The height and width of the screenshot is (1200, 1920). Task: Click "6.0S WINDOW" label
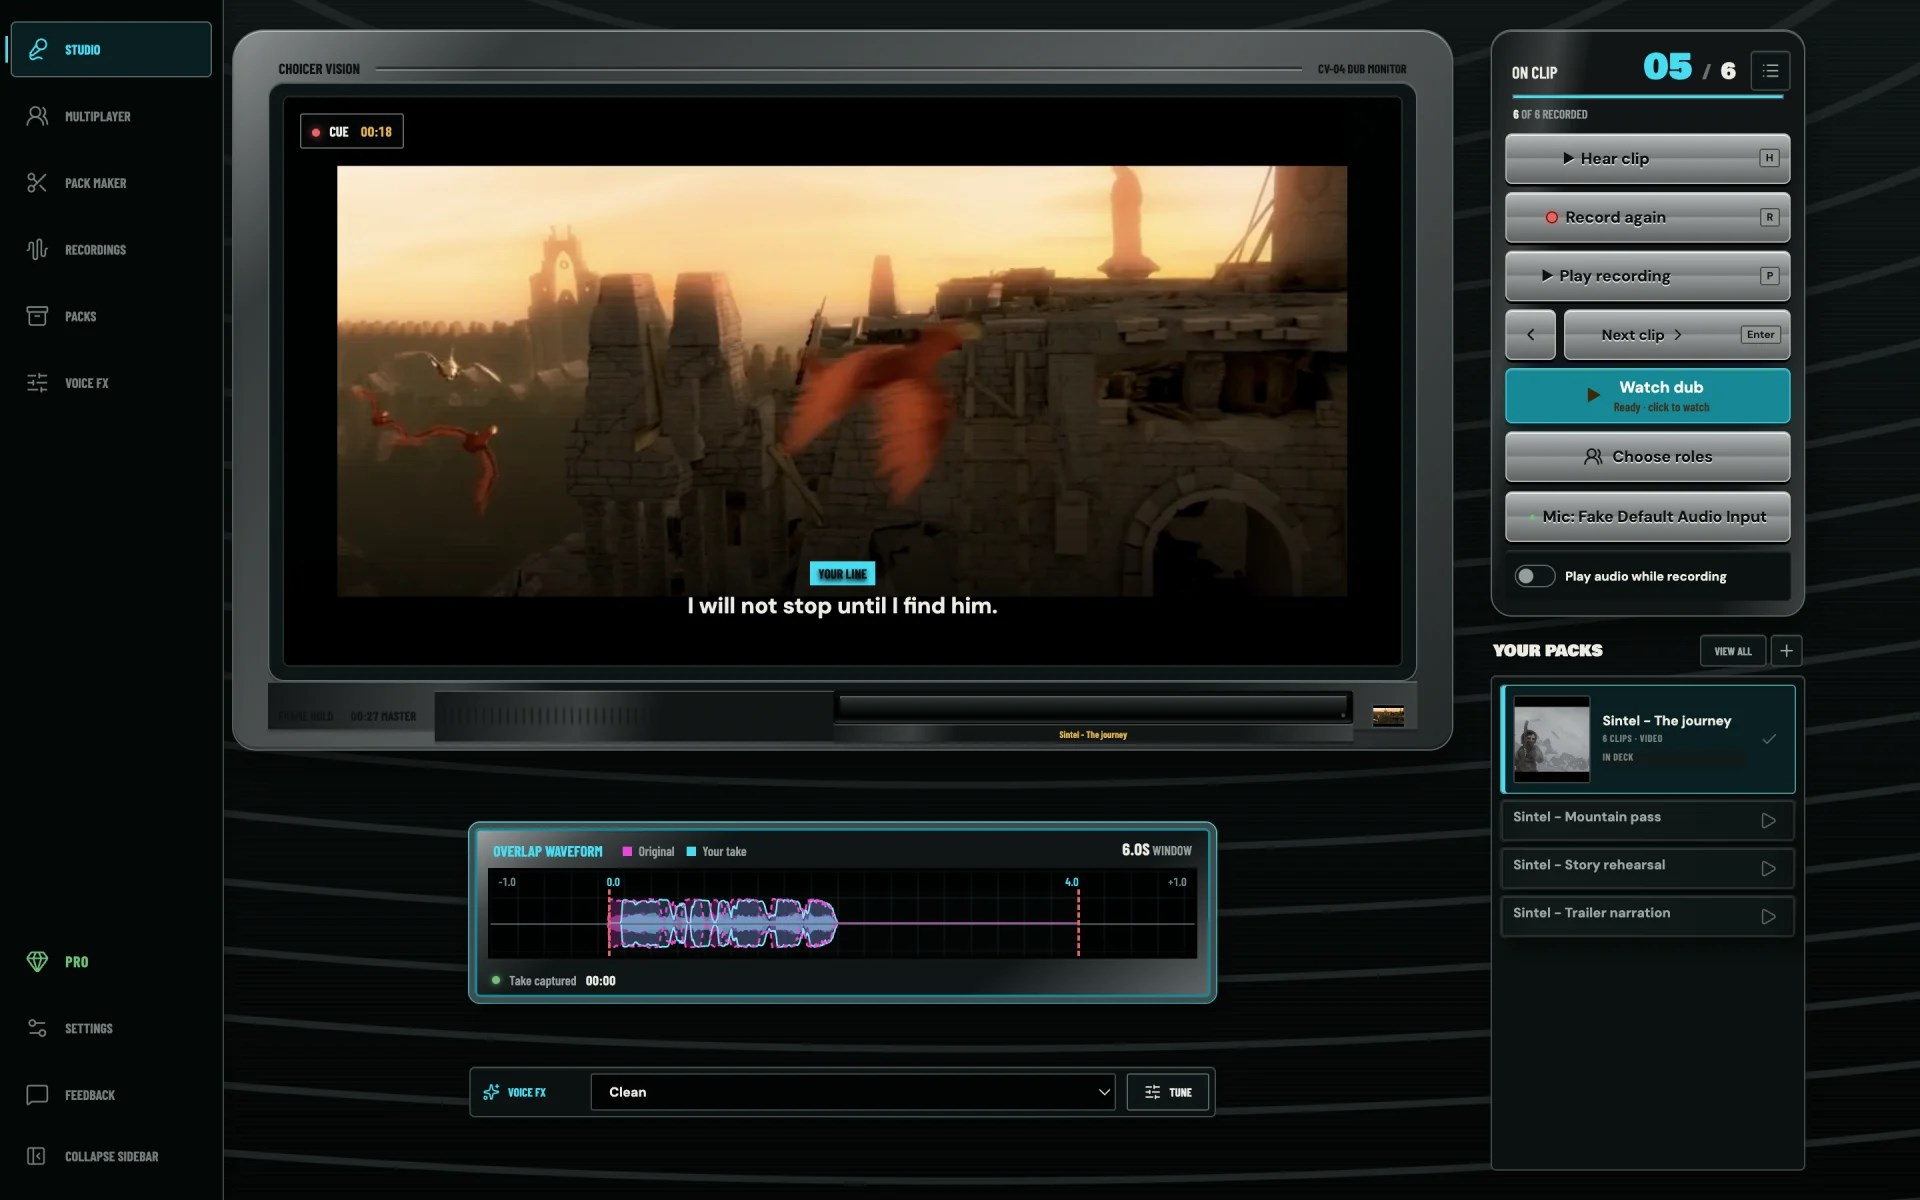tap(1156, 850)
